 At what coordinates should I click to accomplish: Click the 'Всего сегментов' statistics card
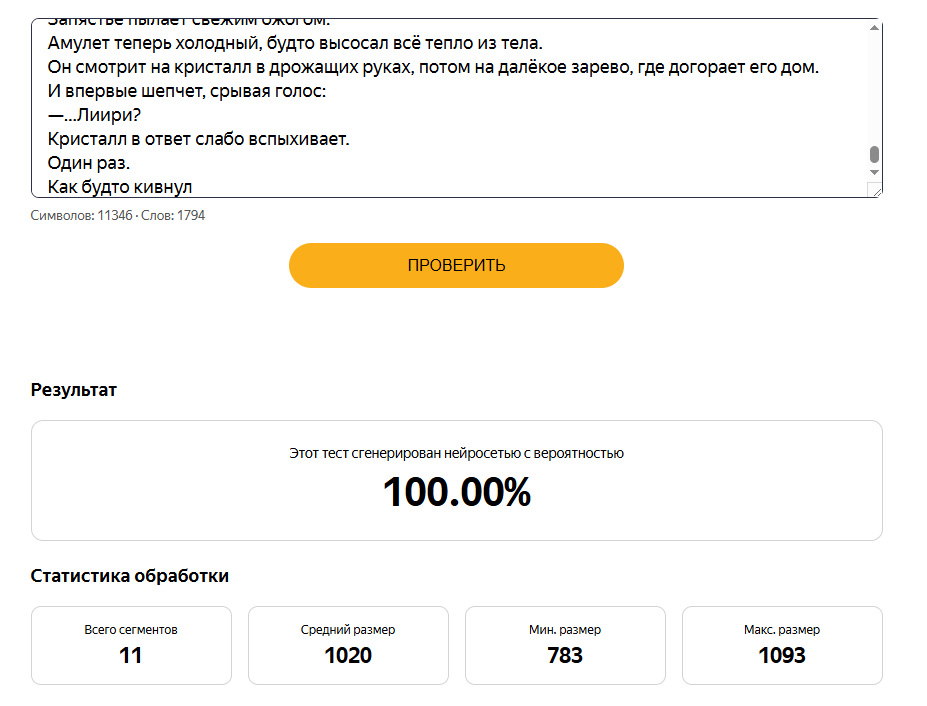pyautogui.click(x=131, y=645)
